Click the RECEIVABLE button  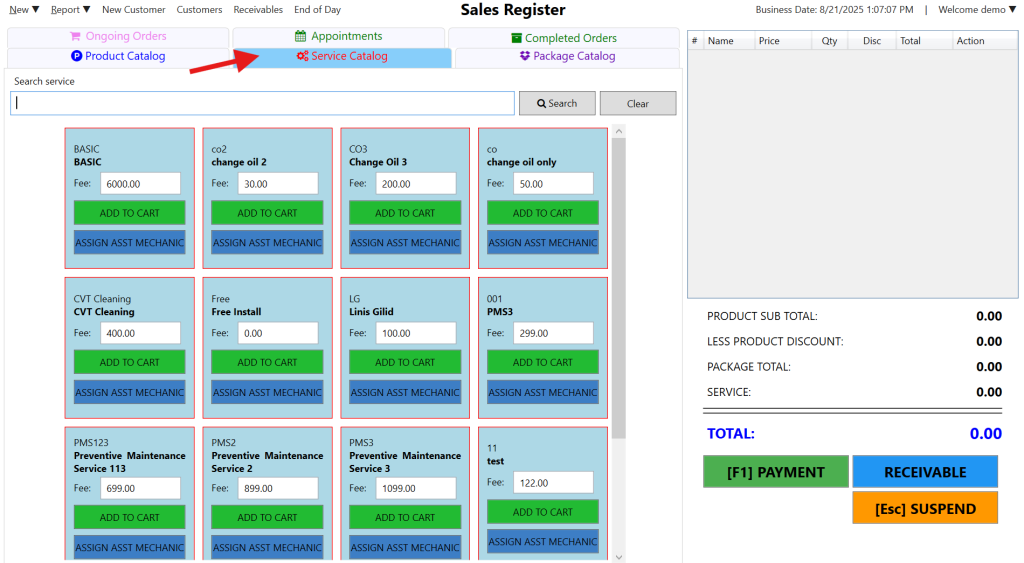coord(925,472)
